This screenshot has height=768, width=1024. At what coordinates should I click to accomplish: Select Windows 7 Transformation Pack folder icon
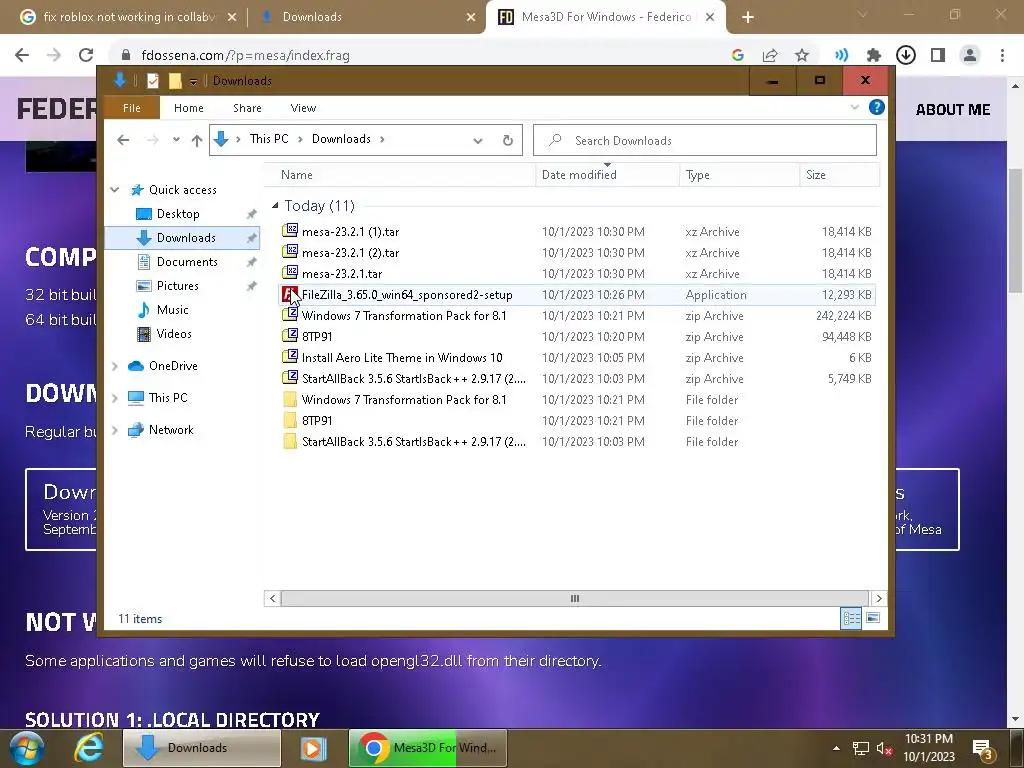[x=290, y=399]
